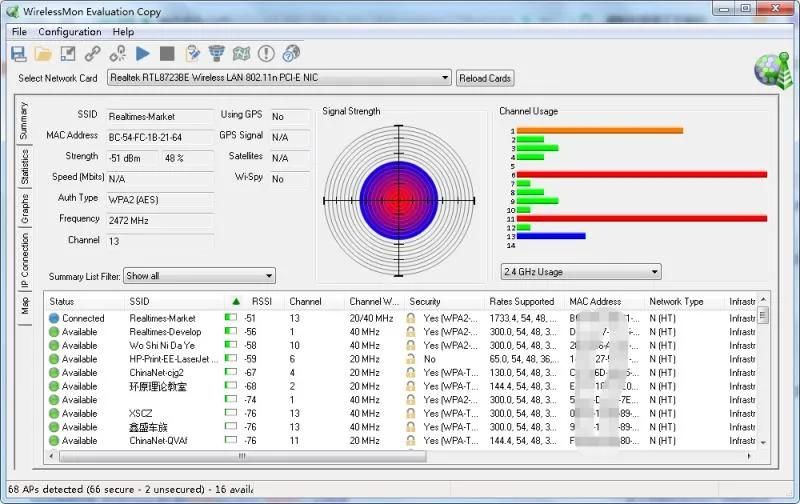The width and height of the screenshot is (800, 504).
Task: Click the connect chain link icon
Action: [92, 54]
